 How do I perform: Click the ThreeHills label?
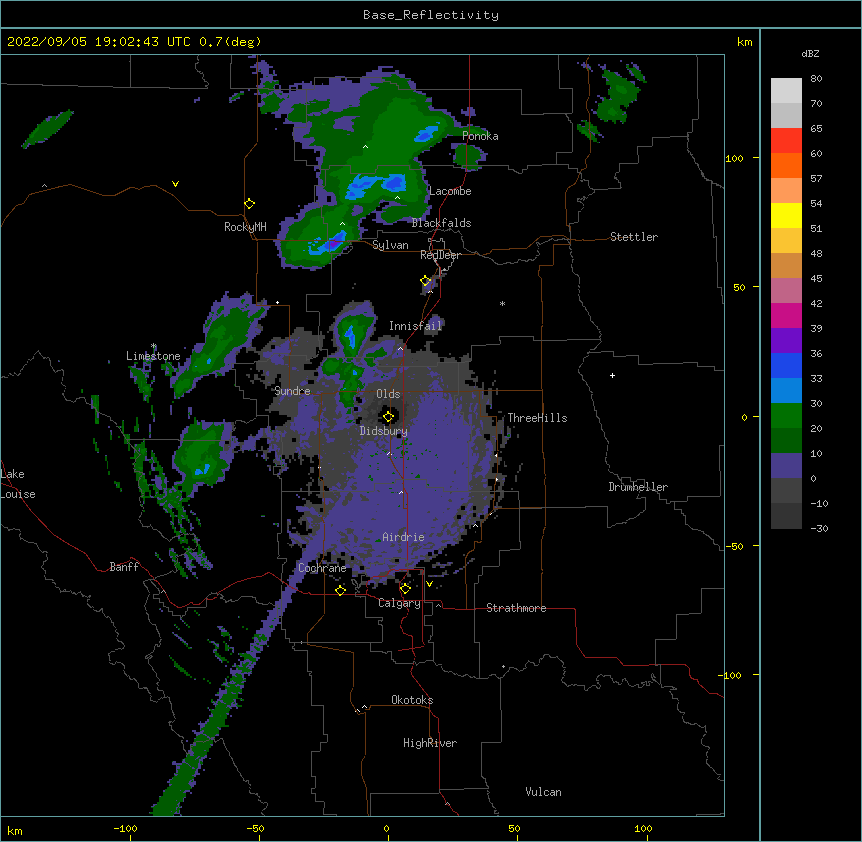[x=537, y=418]
